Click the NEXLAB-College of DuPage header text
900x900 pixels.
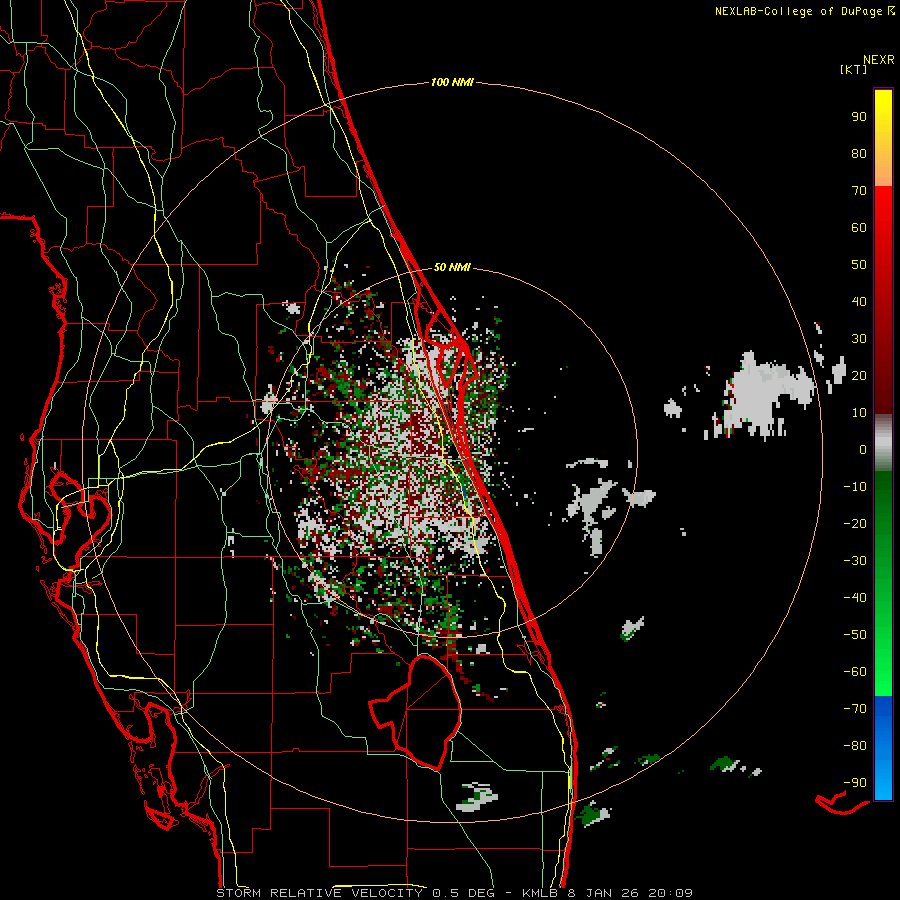798,11
